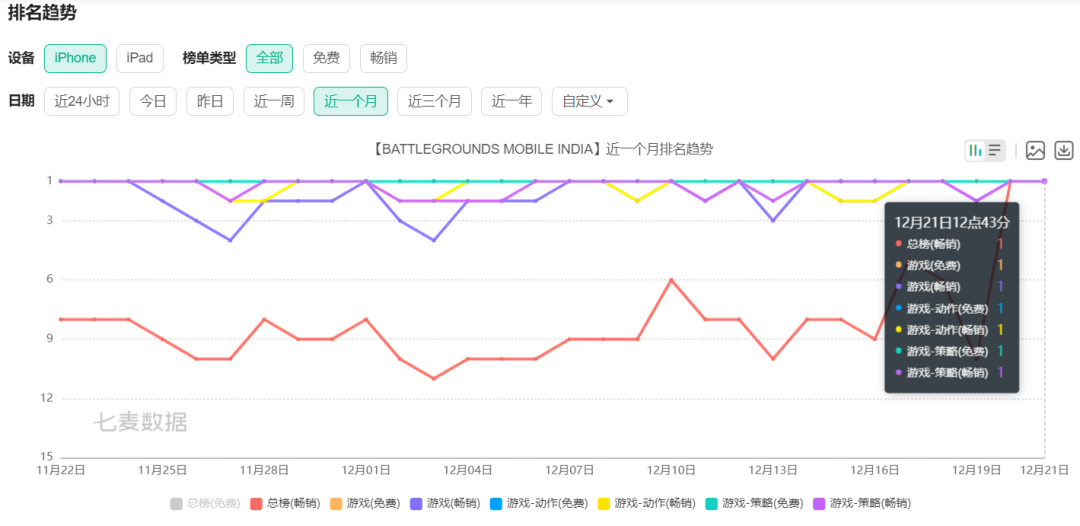Click the 游戏-策略(畅销) row in the tooltip
The height and width of the screenshot is (526, 1080).
pyautogui.click(x=951, y=372)
